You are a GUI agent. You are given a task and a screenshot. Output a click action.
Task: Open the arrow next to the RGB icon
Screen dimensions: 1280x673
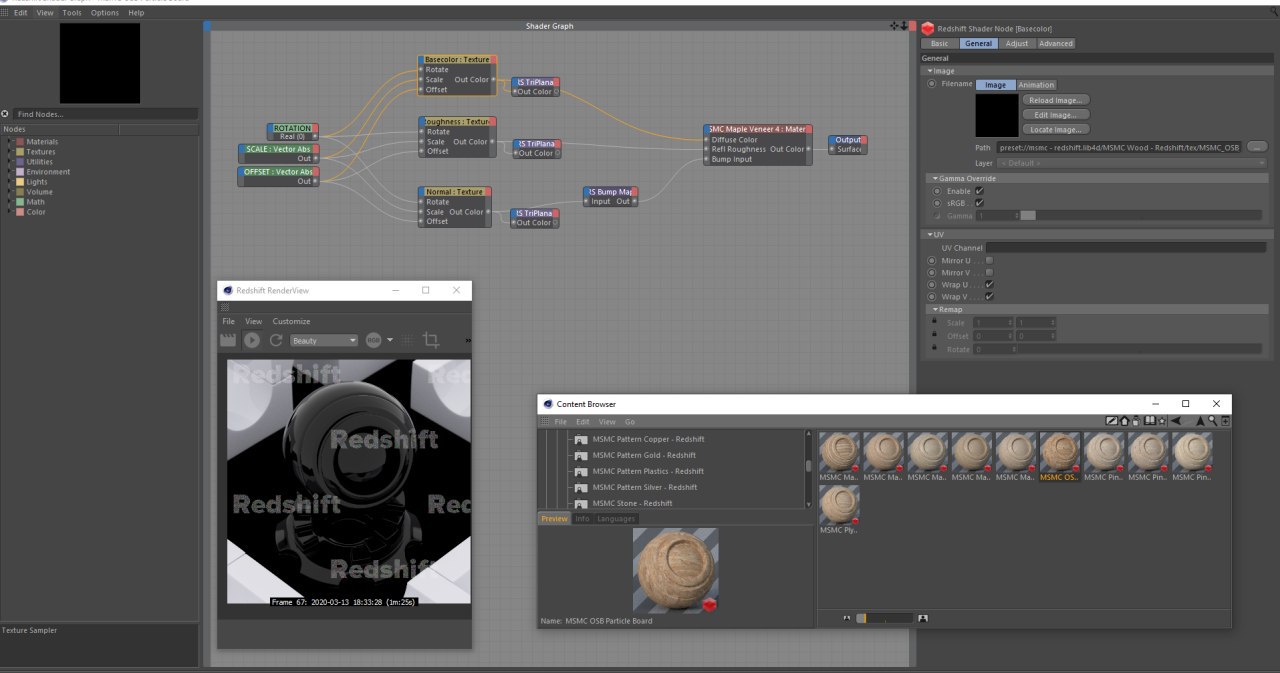click(x=390, y=340)
